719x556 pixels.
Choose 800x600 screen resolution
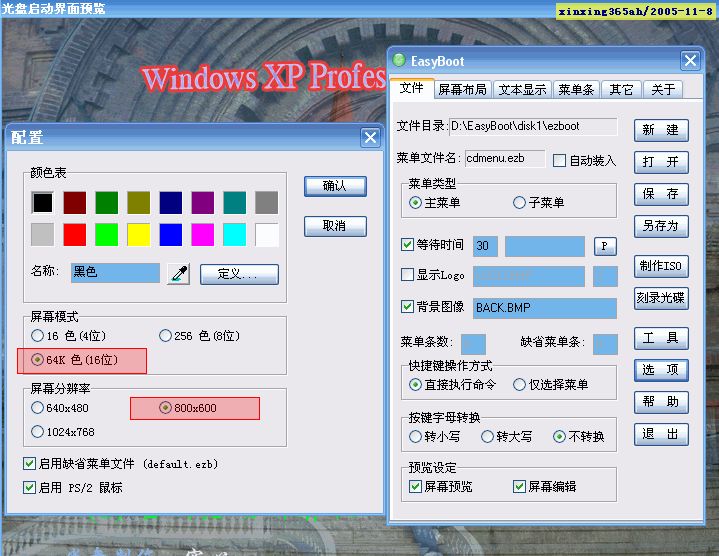pos(188,408)
